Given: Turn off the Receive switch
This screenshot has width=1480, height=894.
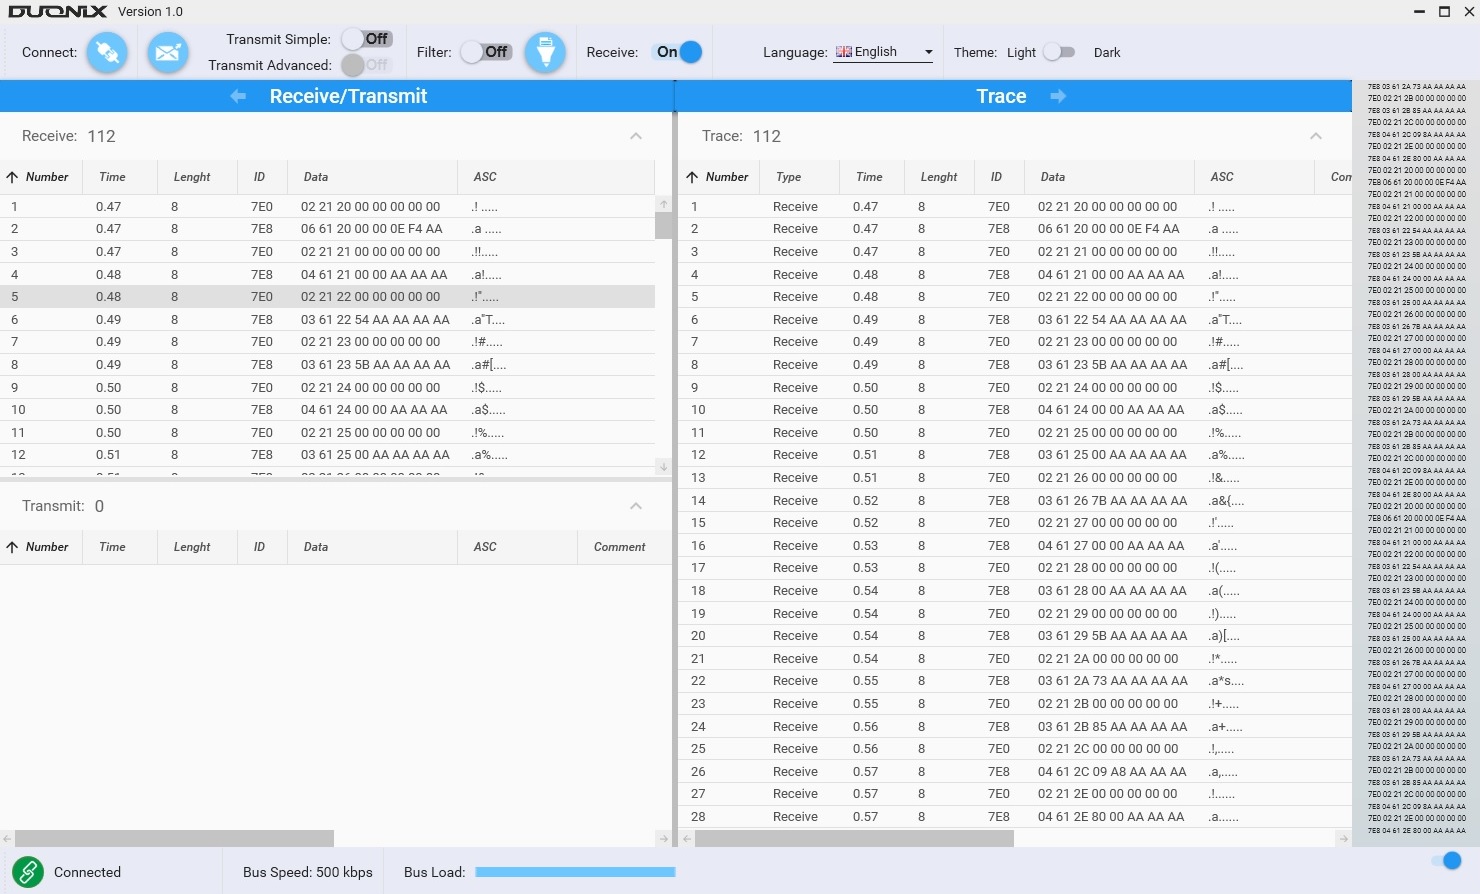Looking at the screenshot, I should click(x=679, y=52).
